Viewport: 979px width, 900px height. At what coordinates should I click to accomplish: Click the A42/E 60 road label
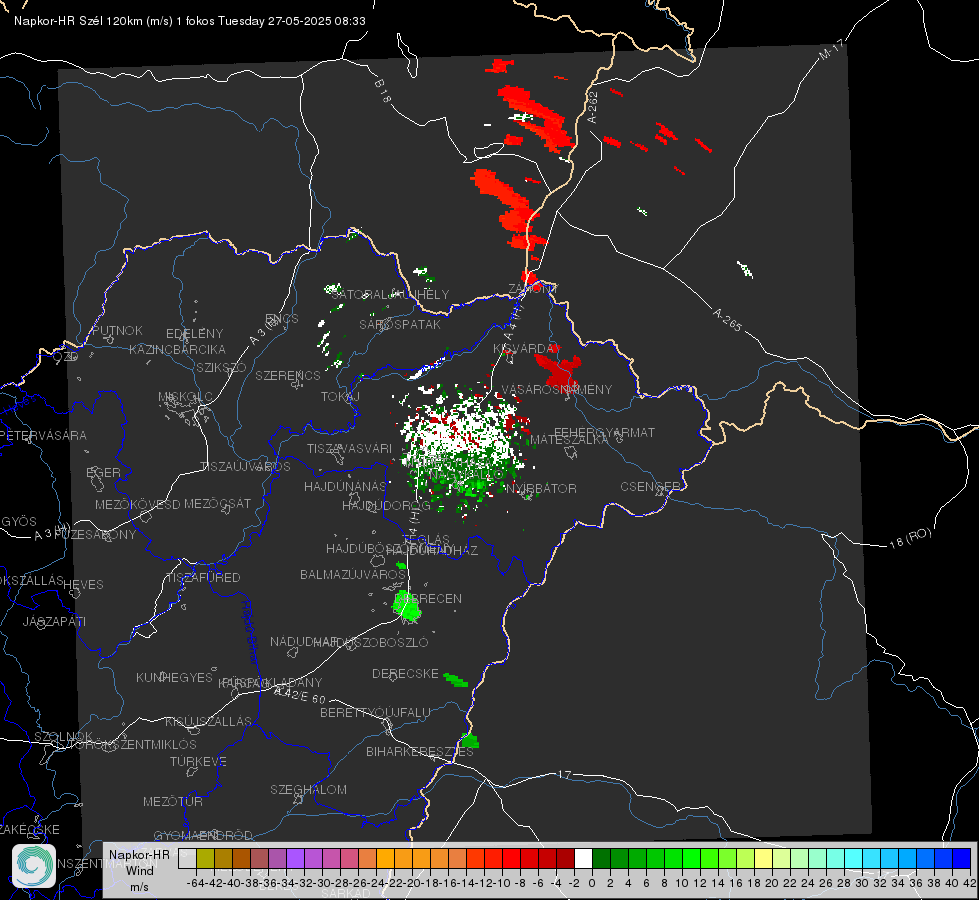coord(300,695)
